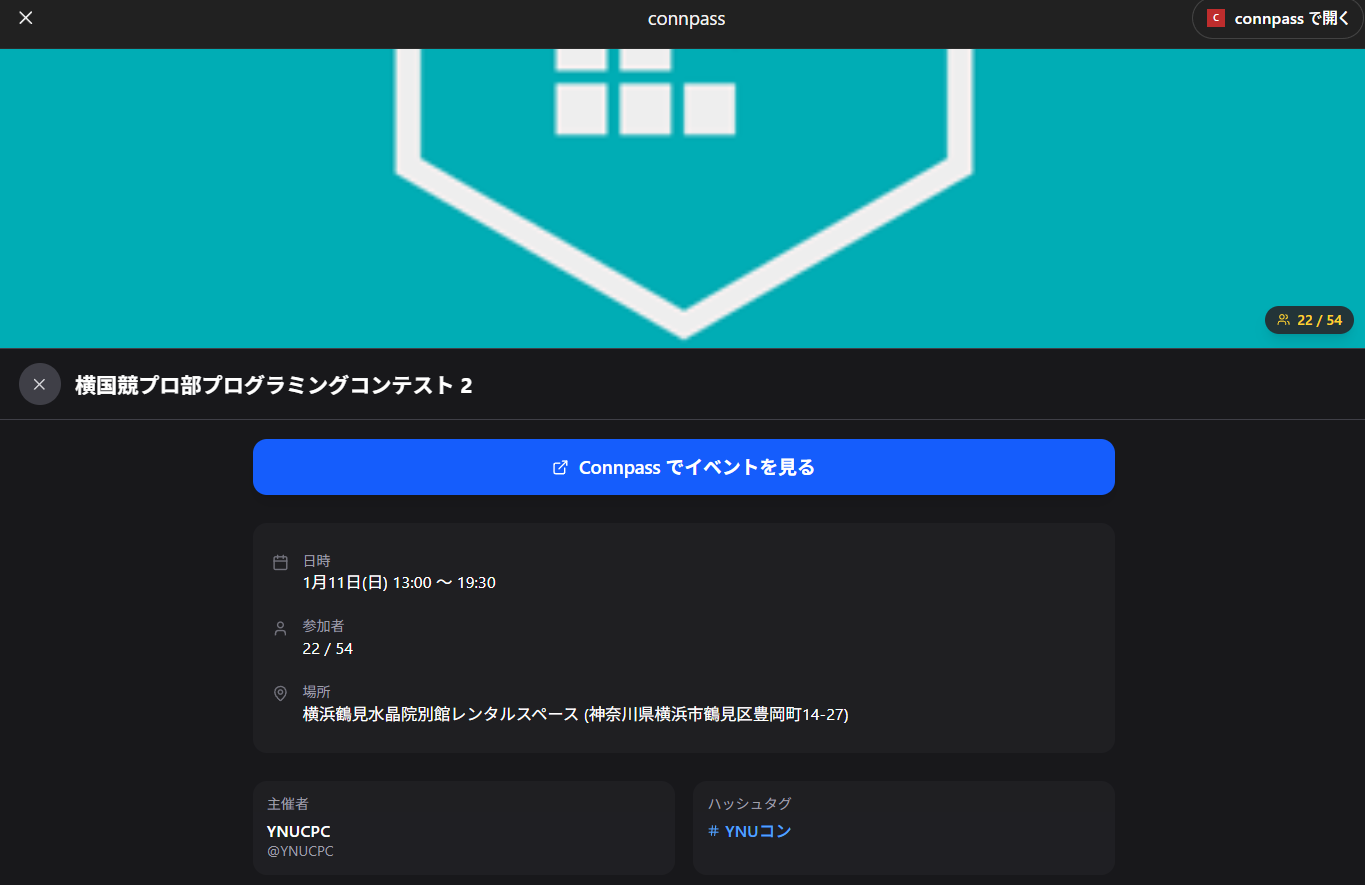Click the calendar icon beside 日時
Image resolution: width=1365 pixels, height=885 pixels.
(279, 561)
